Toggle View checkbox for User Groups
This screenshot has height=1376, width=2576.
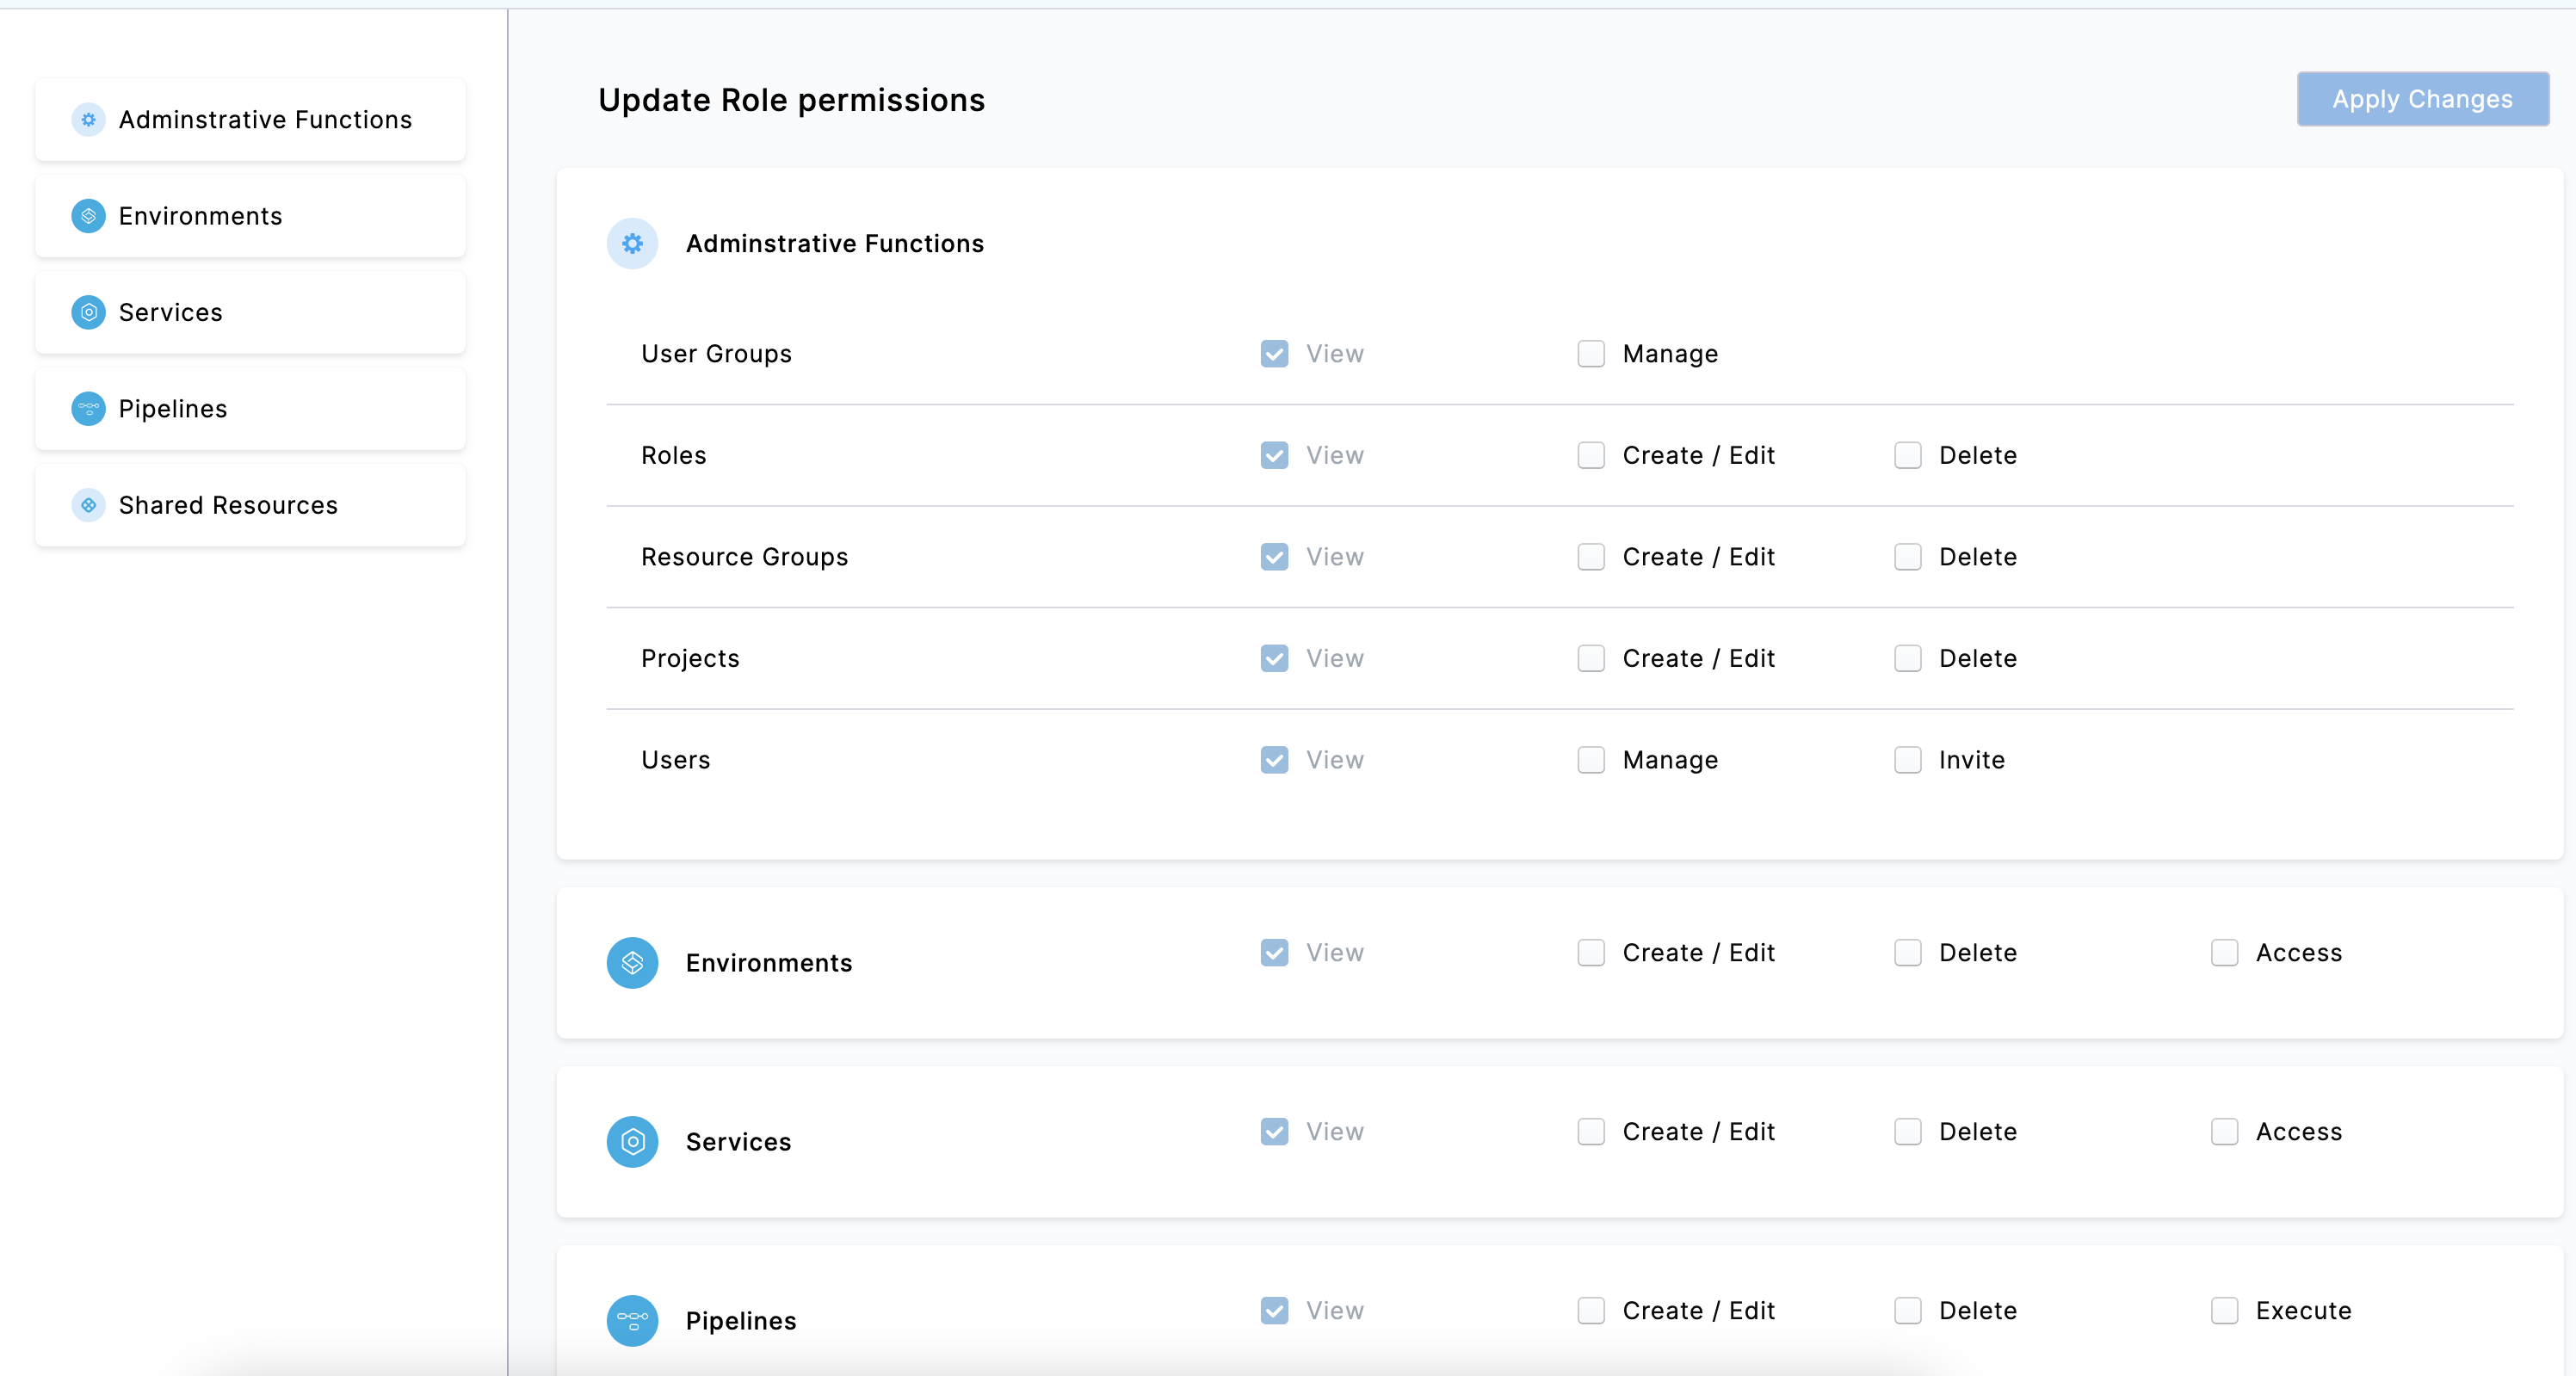tap(1274, 354)
